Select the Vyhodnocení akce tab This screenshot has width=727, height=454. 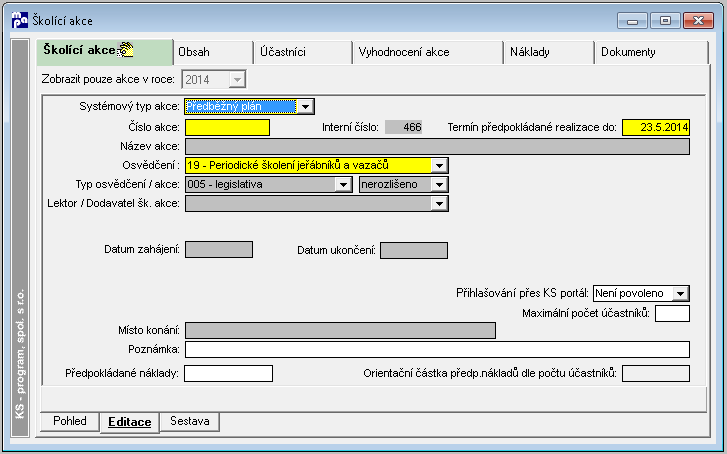[427, 52]
